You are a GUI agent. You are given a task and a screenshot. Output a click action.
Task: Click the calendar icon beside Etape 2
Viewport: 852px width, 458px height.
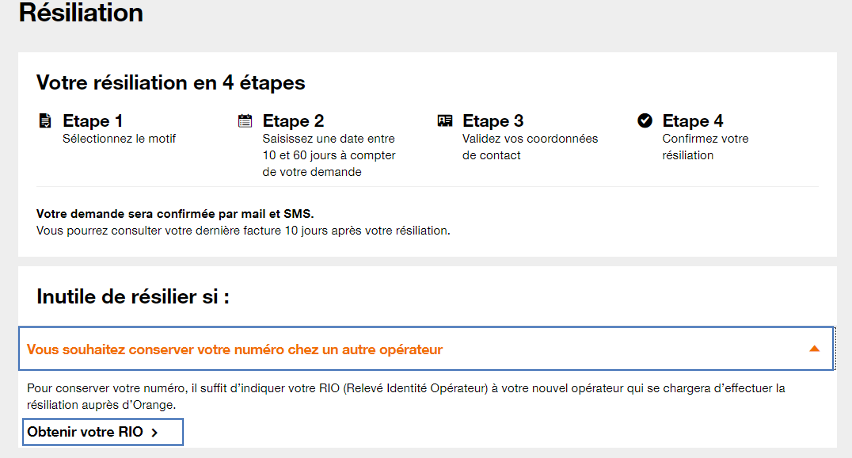coord(245,121)
